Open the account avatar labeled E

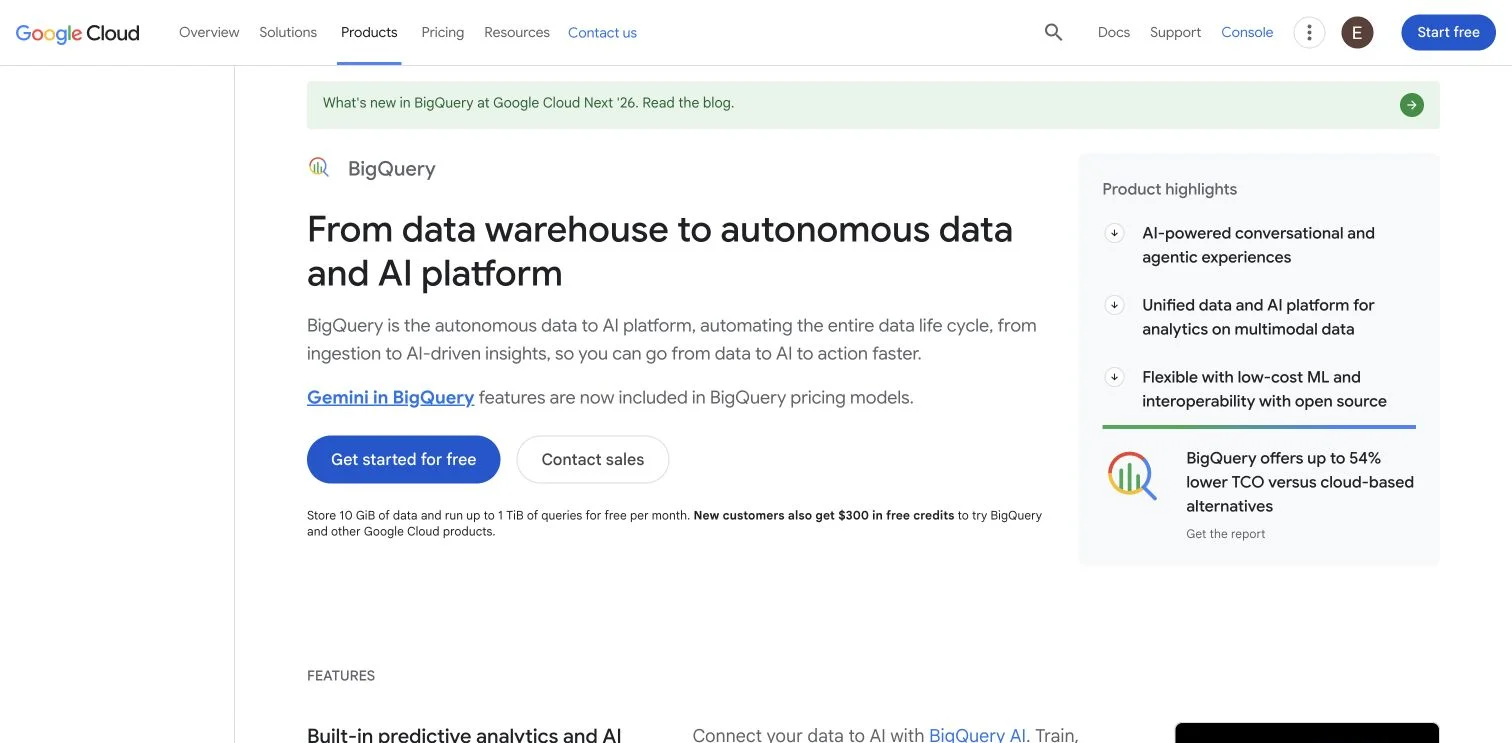[x=1357, y=32]
